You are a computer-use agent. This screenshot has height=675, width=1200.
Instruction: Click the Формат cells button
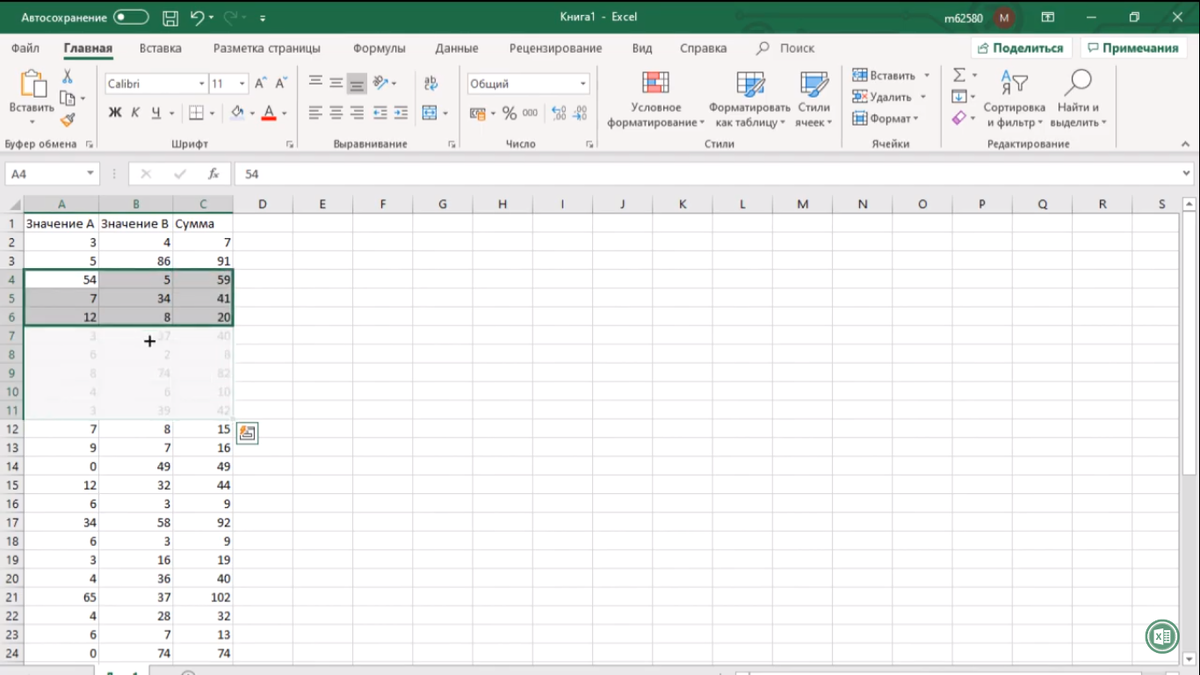coord(885,118)
